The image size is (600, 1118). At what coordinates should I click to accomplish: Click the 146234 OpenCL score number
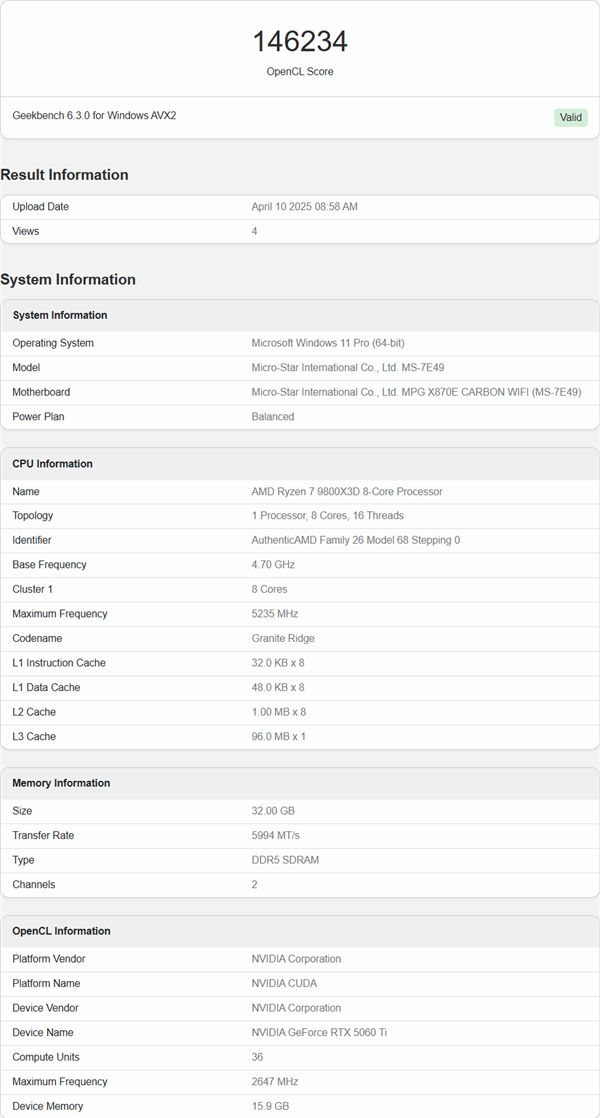click(x=299, y=41)
